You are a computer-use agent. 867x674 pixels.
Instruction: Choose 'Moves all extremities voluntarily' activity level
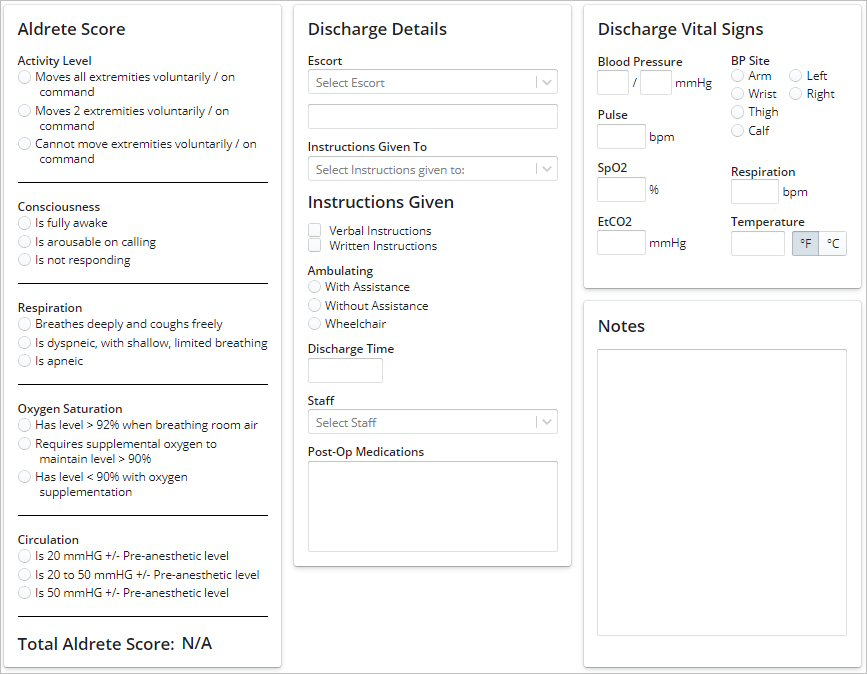25,77
